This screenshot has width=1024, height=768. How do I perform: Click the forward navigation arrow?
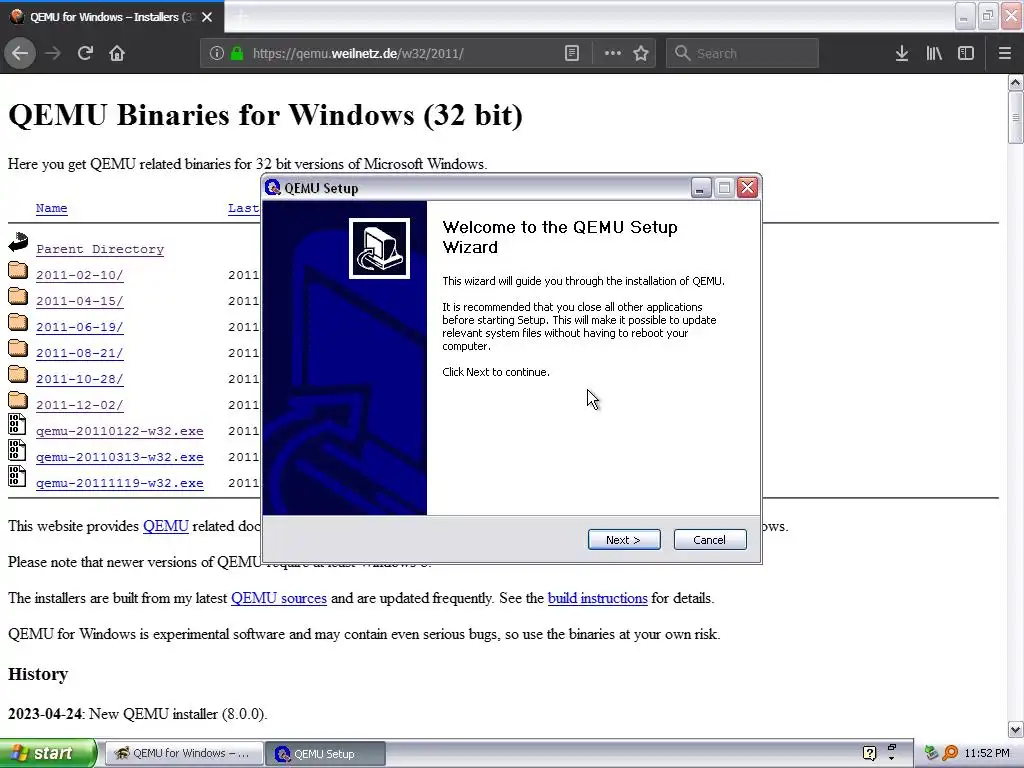coord(53,53)
